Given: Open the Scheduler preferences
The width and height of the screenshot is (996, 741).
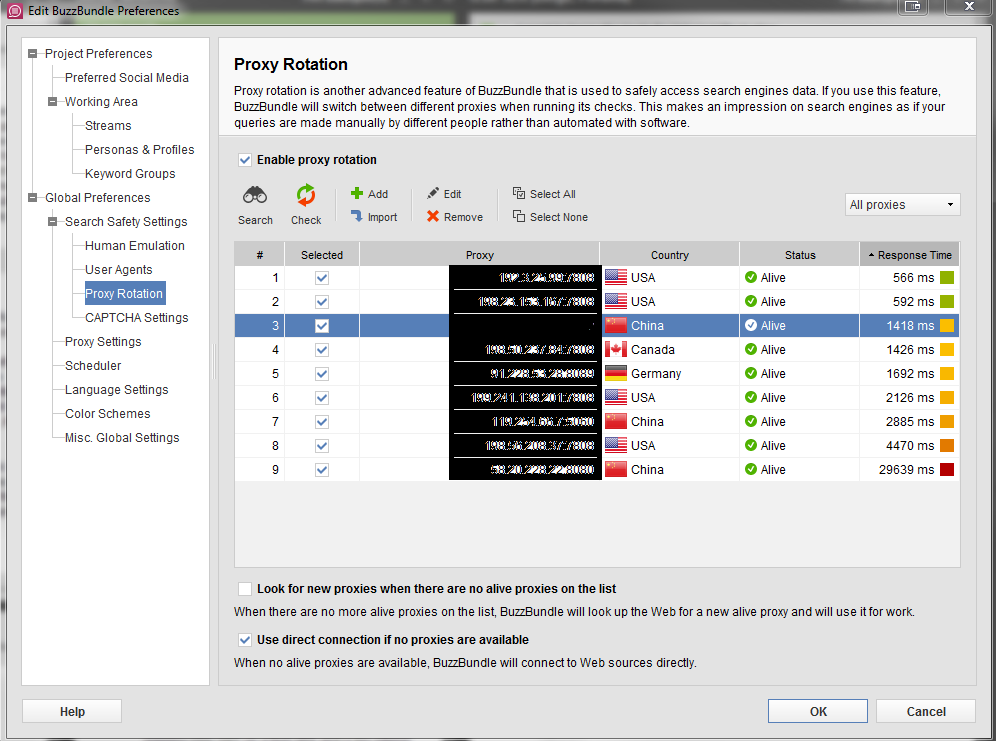Looking at the screenshot, I should pos(93,366).
